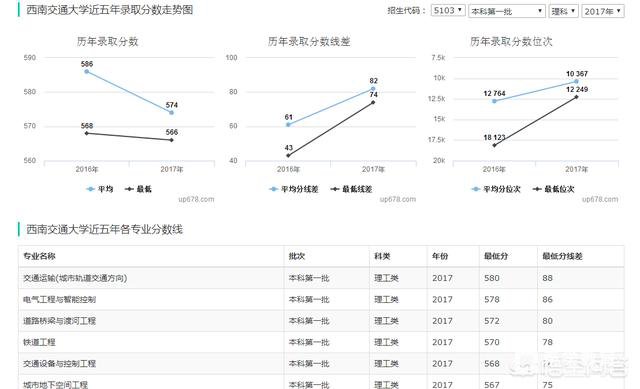Click 西南交通大学近五年各专业分数线 heading
Viewport: 640px width, 389px height.
(x=104, y=229)
